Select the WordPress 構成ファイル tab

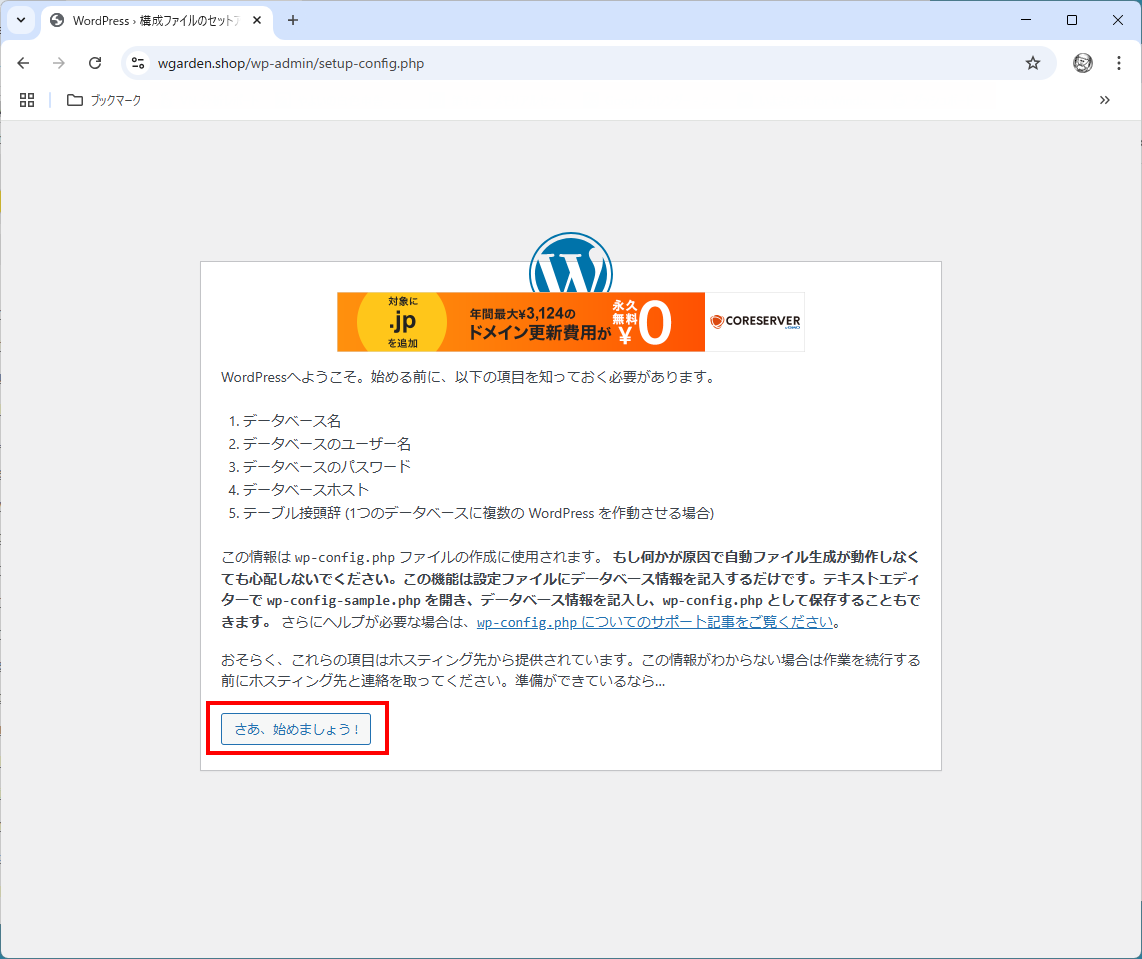click(150, 20)
